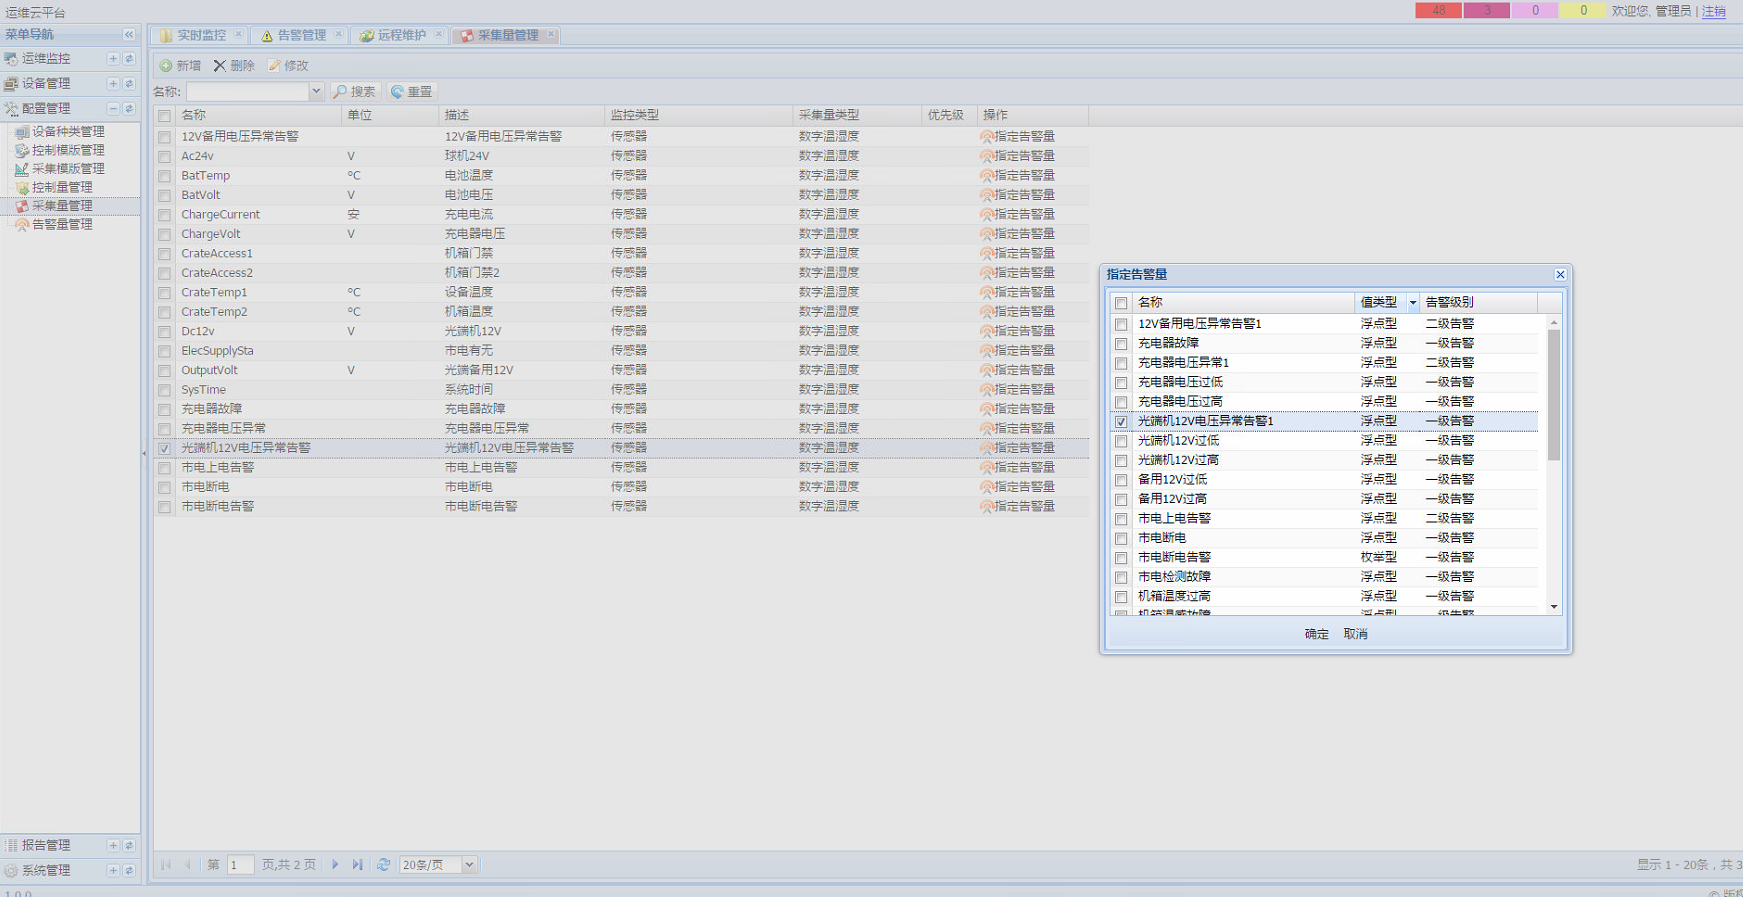Switch to the 告警管理 tab

(301, 35)
